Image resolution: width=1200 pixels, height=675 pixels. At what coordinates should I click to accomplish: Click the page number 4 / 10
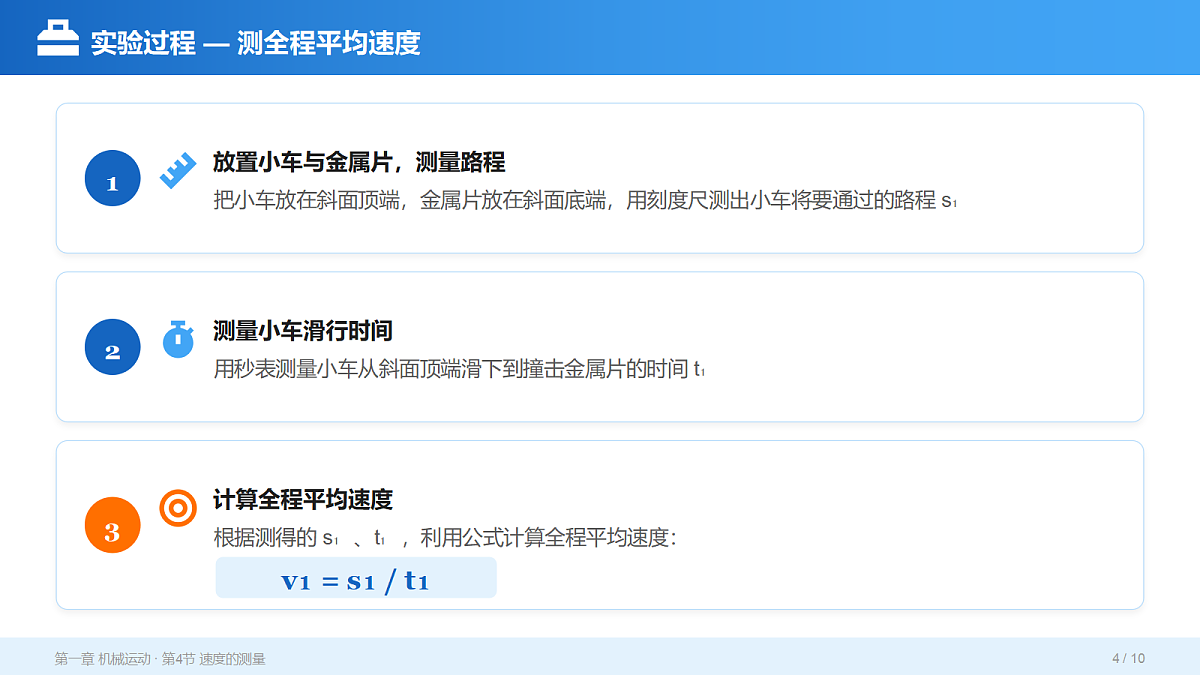(x=1128, y=658)
